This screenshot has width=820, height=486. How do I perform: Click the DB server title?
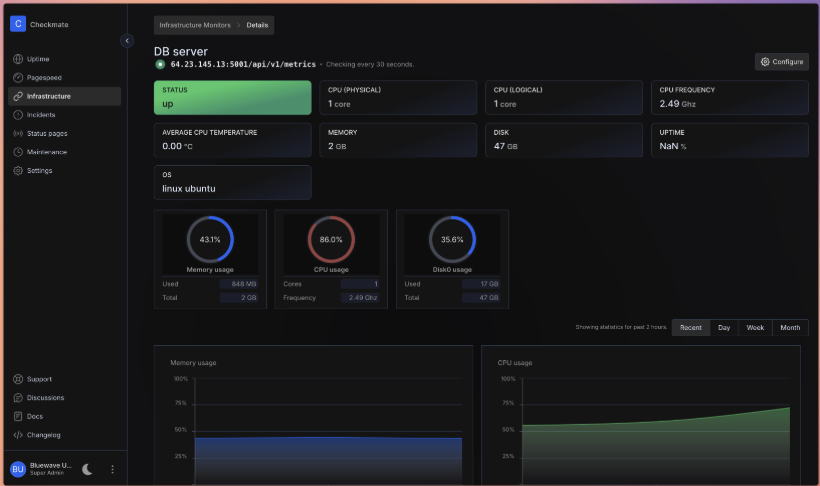pos(180,51)
